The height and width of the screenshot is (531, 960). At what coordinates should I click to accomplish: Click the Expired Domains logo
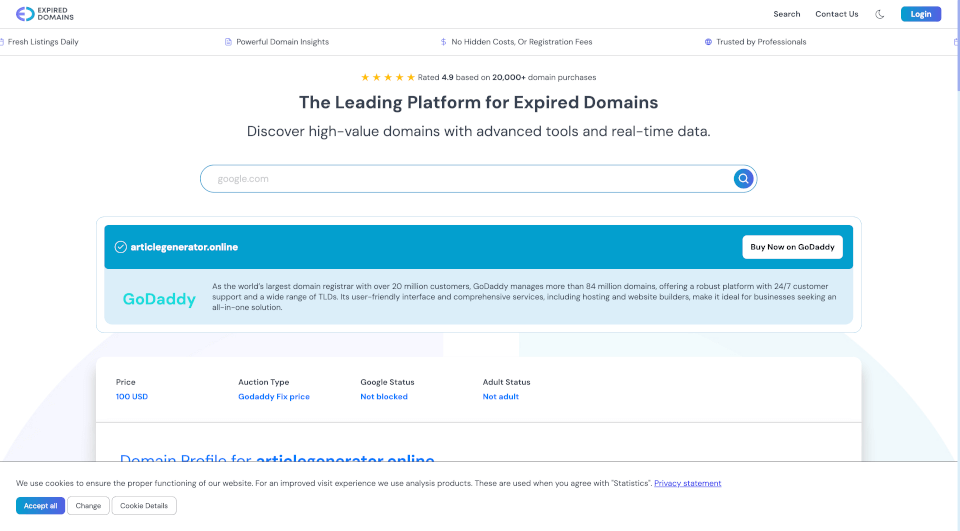pyautogui.click(x=45, y=14)
